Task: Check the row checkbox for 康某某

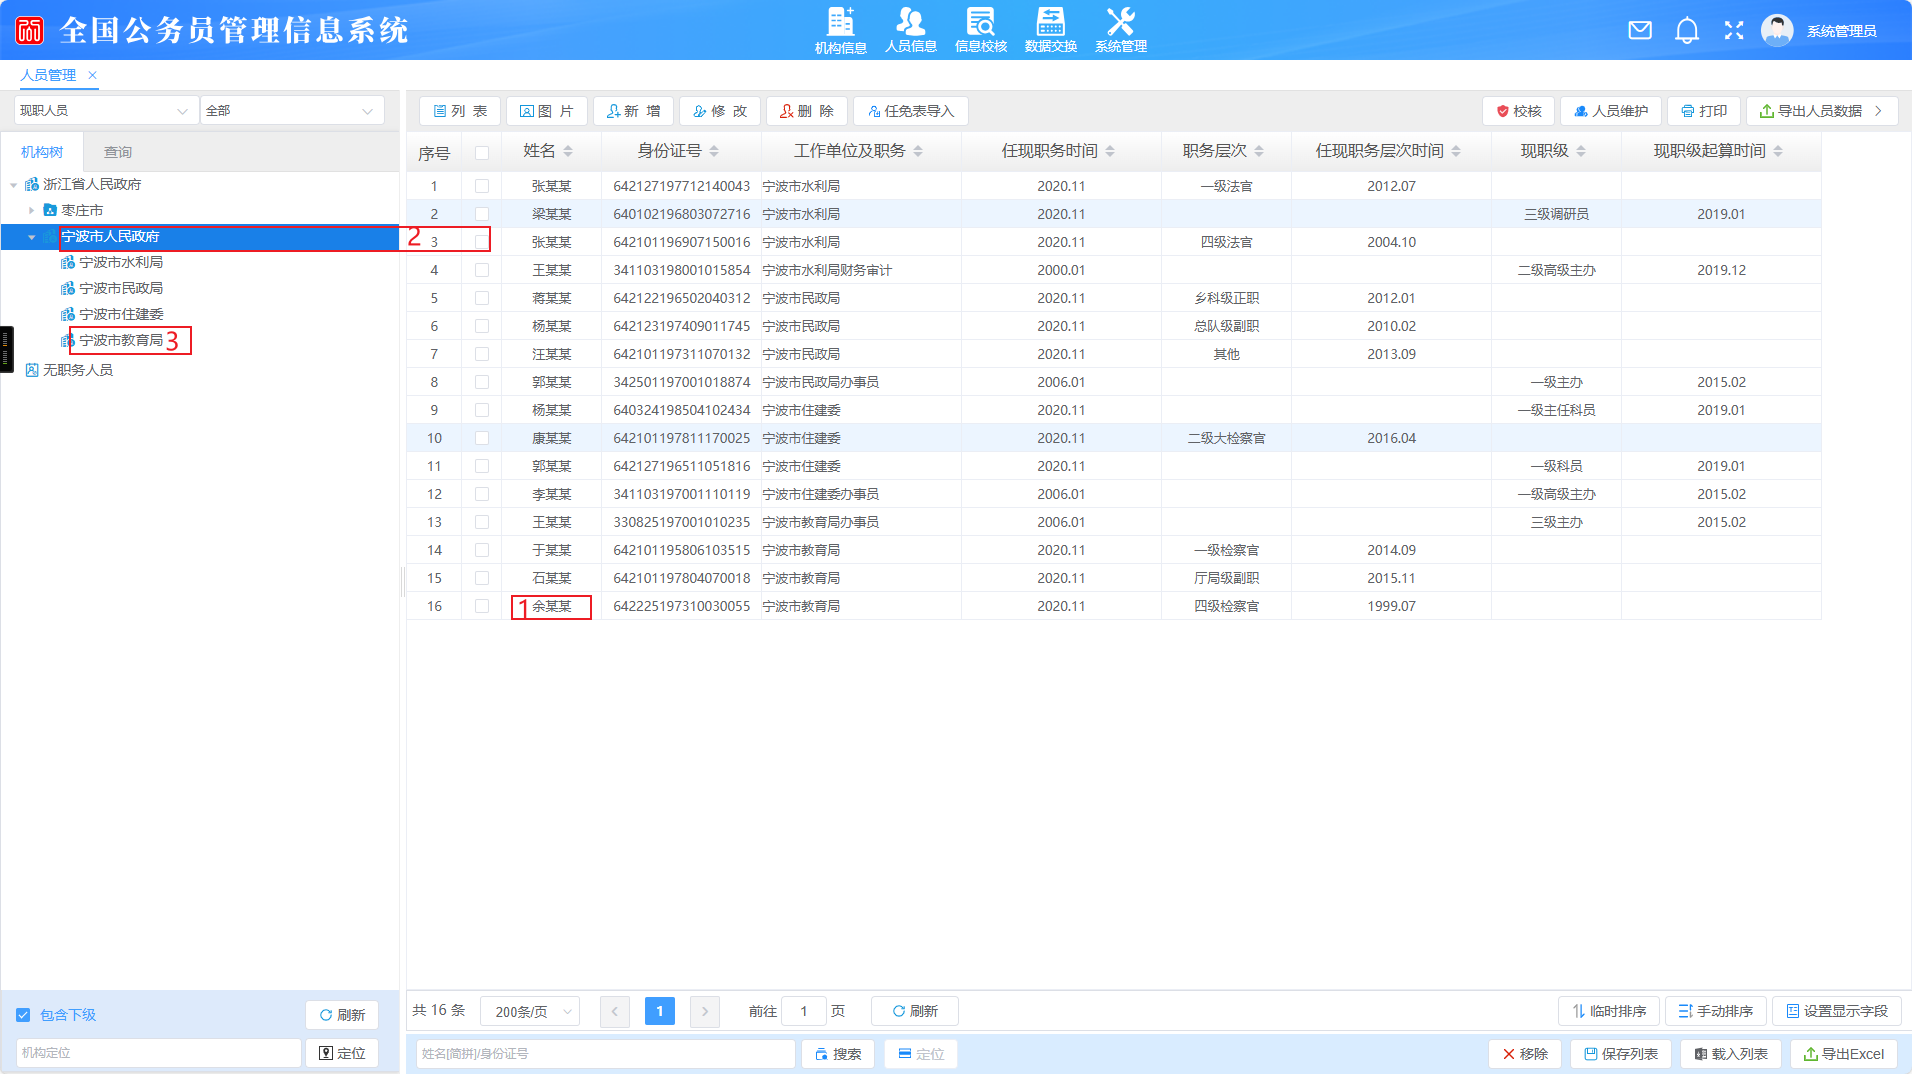Action: (x=482, y=438)
